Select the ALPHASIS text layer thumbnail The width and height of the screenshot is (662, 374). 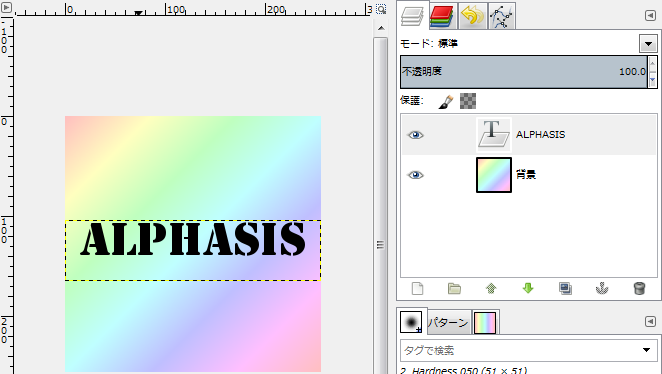(x=494, y=135)
